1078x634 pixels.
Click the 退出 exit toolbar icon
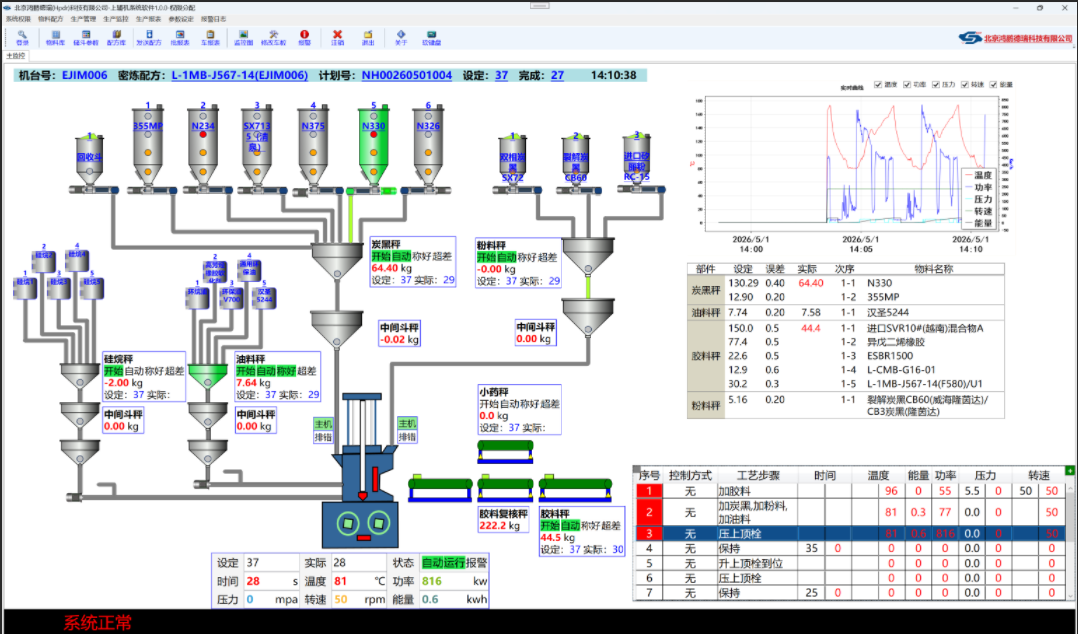[368, 37]
